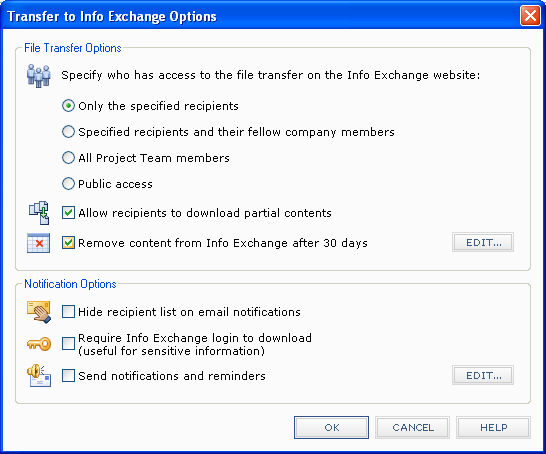The height and width of the screenshot is (454, 546).
Task: Select the Public access radio button
Action: click(68, 184)
